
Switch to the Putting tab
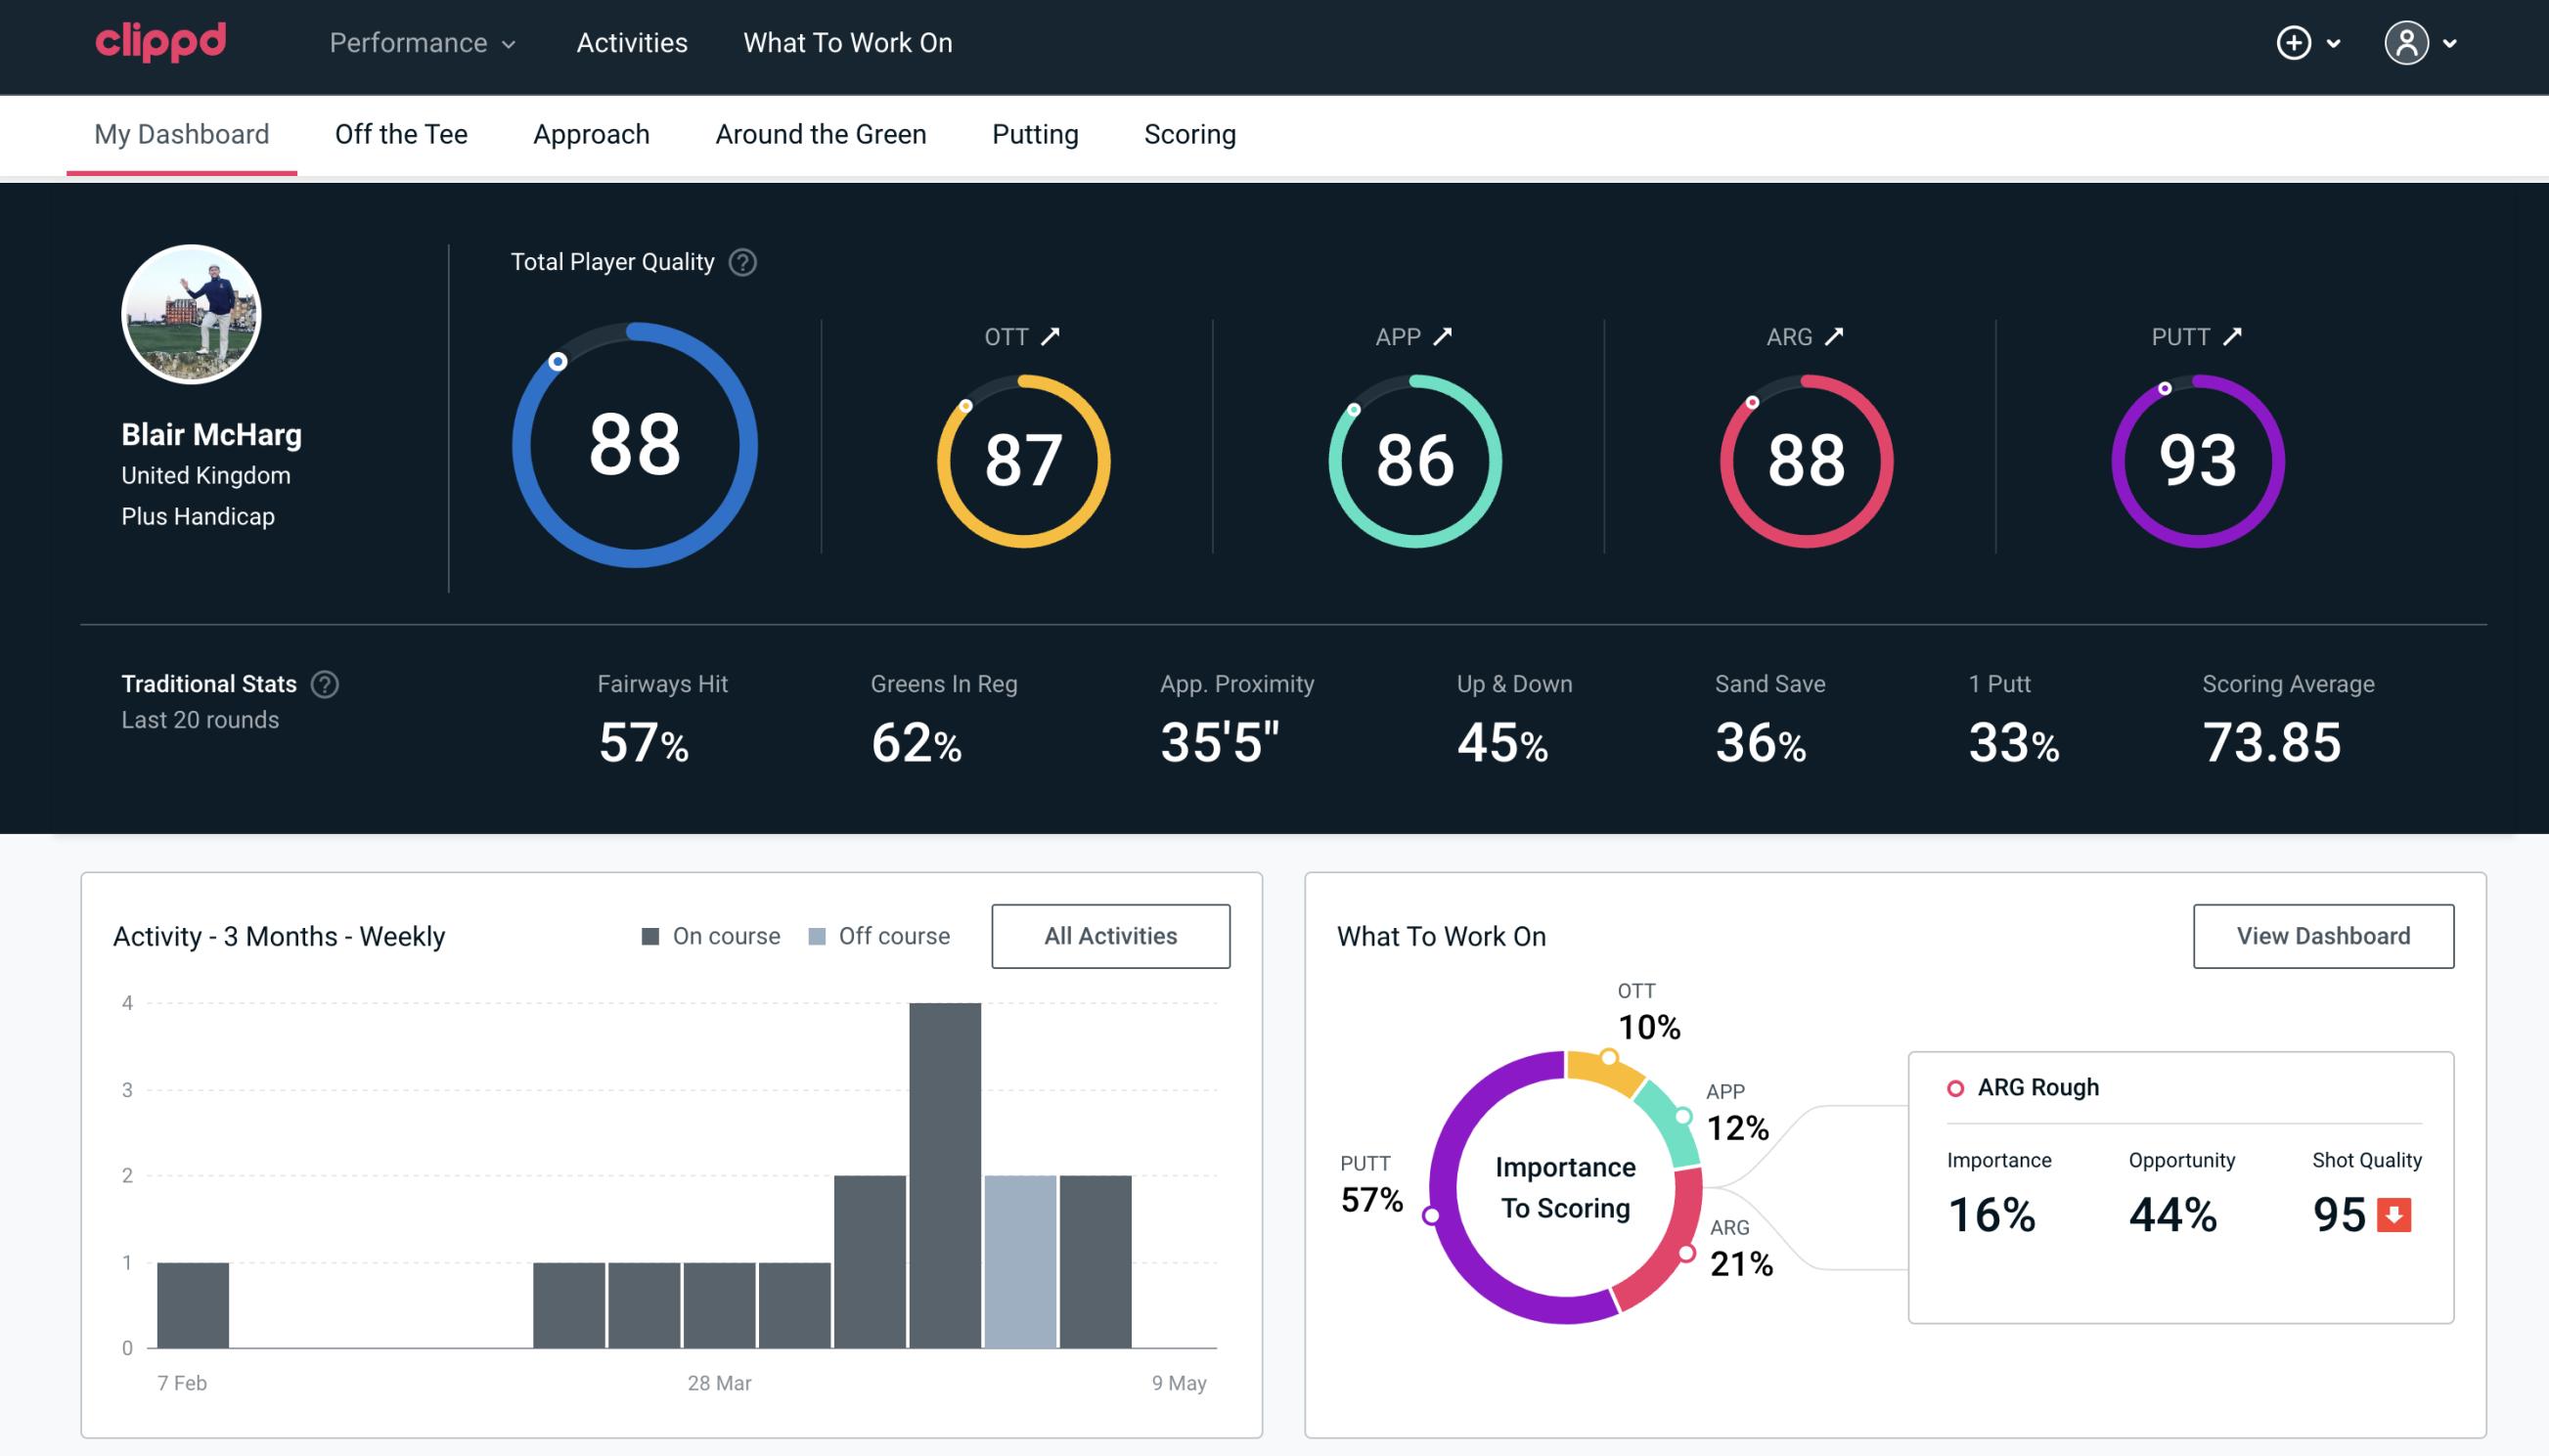coord(1033,133)
